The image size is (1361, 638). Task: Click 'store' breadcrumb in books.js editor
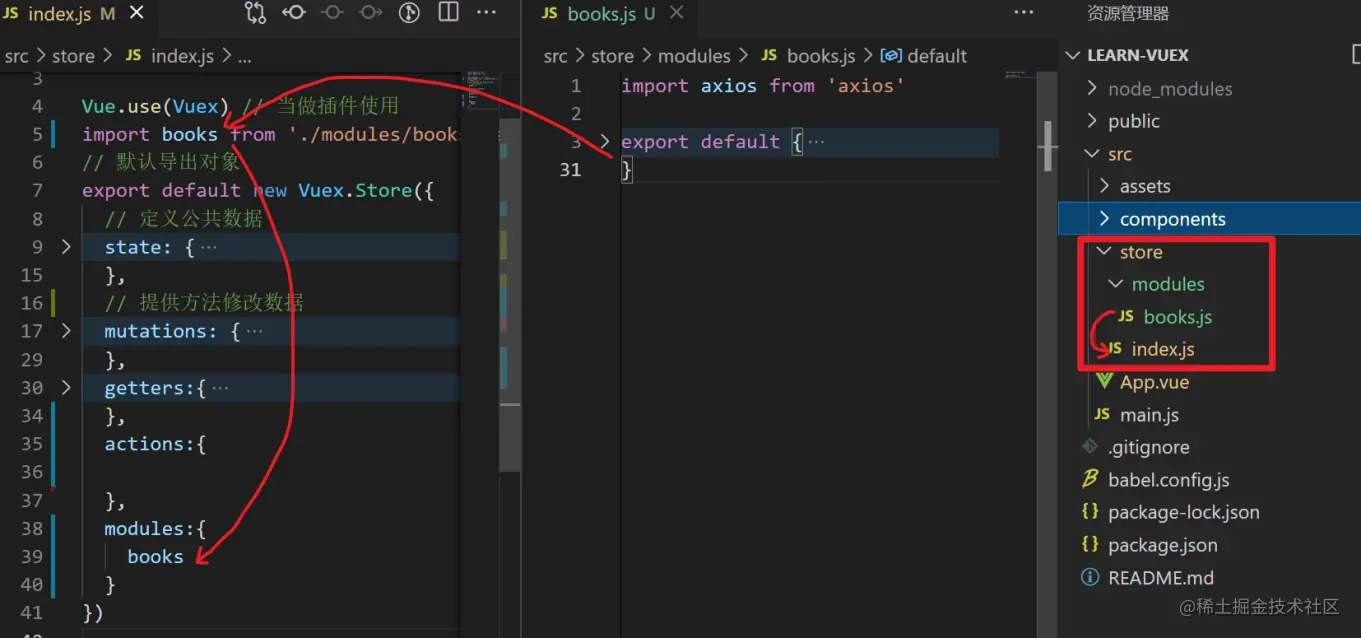point(612,56)
